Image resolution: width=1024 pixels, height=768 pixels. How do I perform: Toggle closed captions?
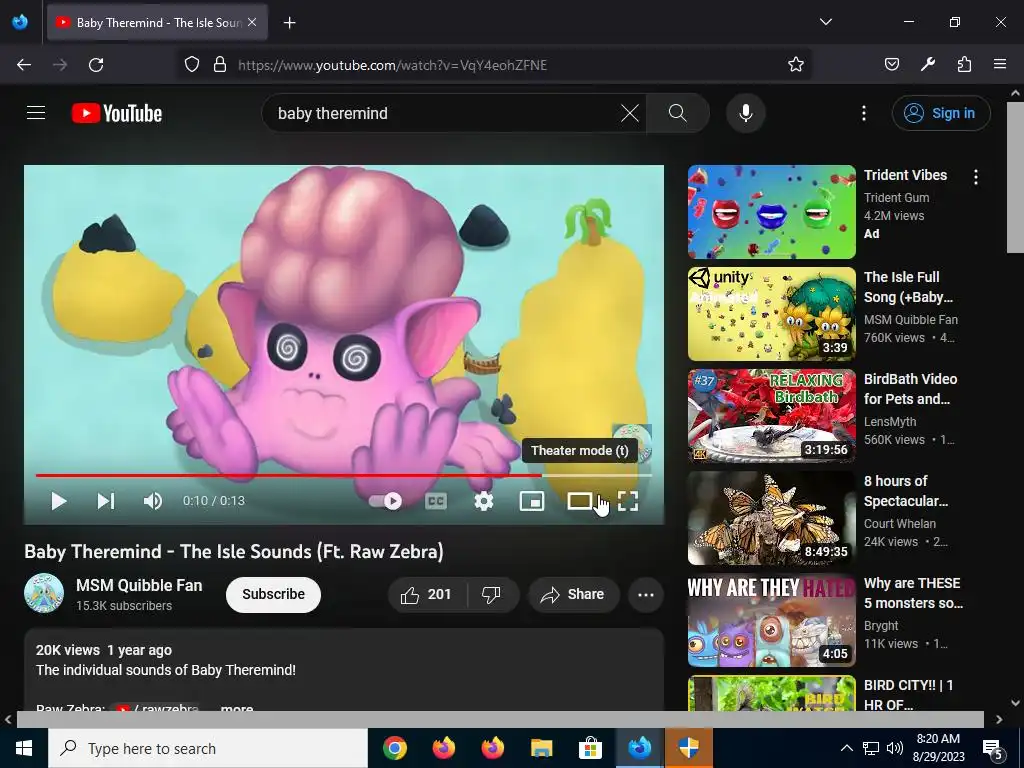tap(436, 501)
